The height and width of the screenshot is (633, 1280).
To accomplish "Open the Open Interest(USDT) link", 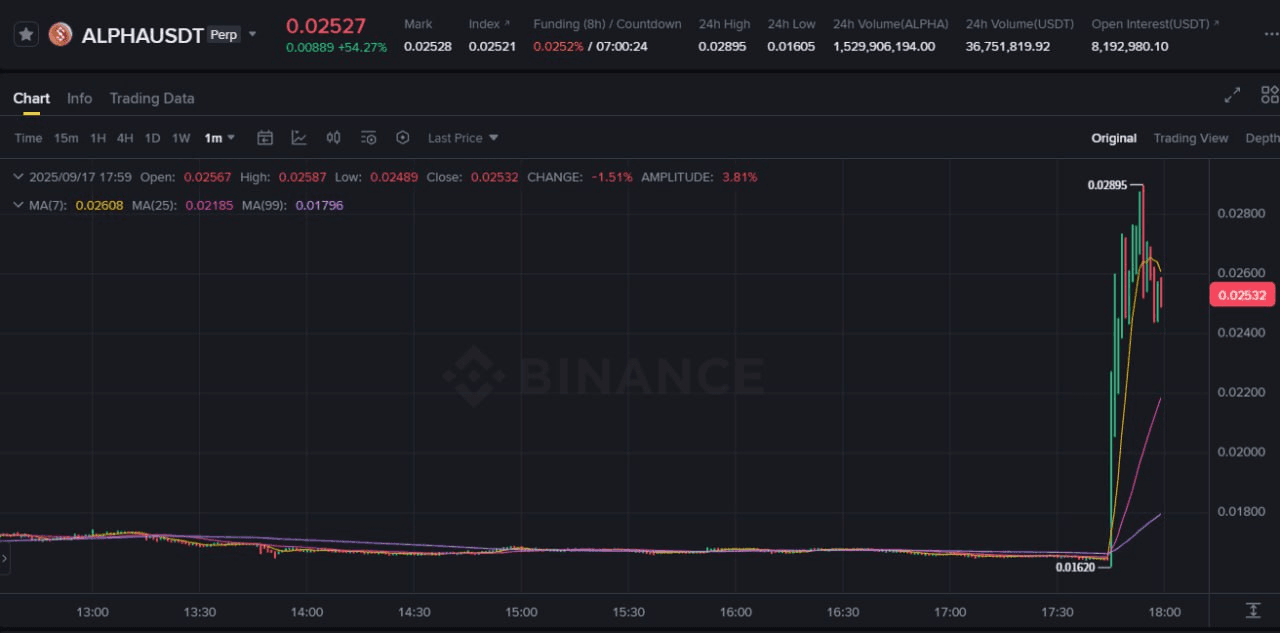I will [1155, 24].
